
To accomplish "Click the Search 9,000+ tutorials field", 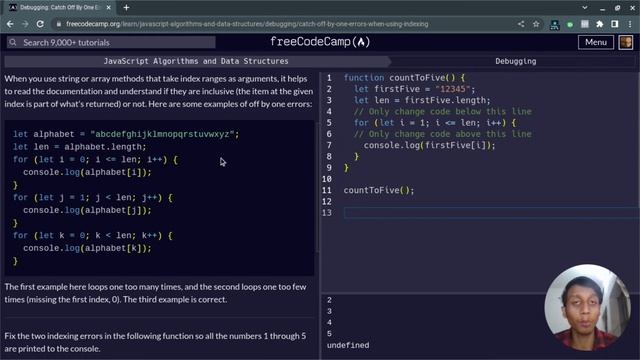I will (x=111, y=42).
